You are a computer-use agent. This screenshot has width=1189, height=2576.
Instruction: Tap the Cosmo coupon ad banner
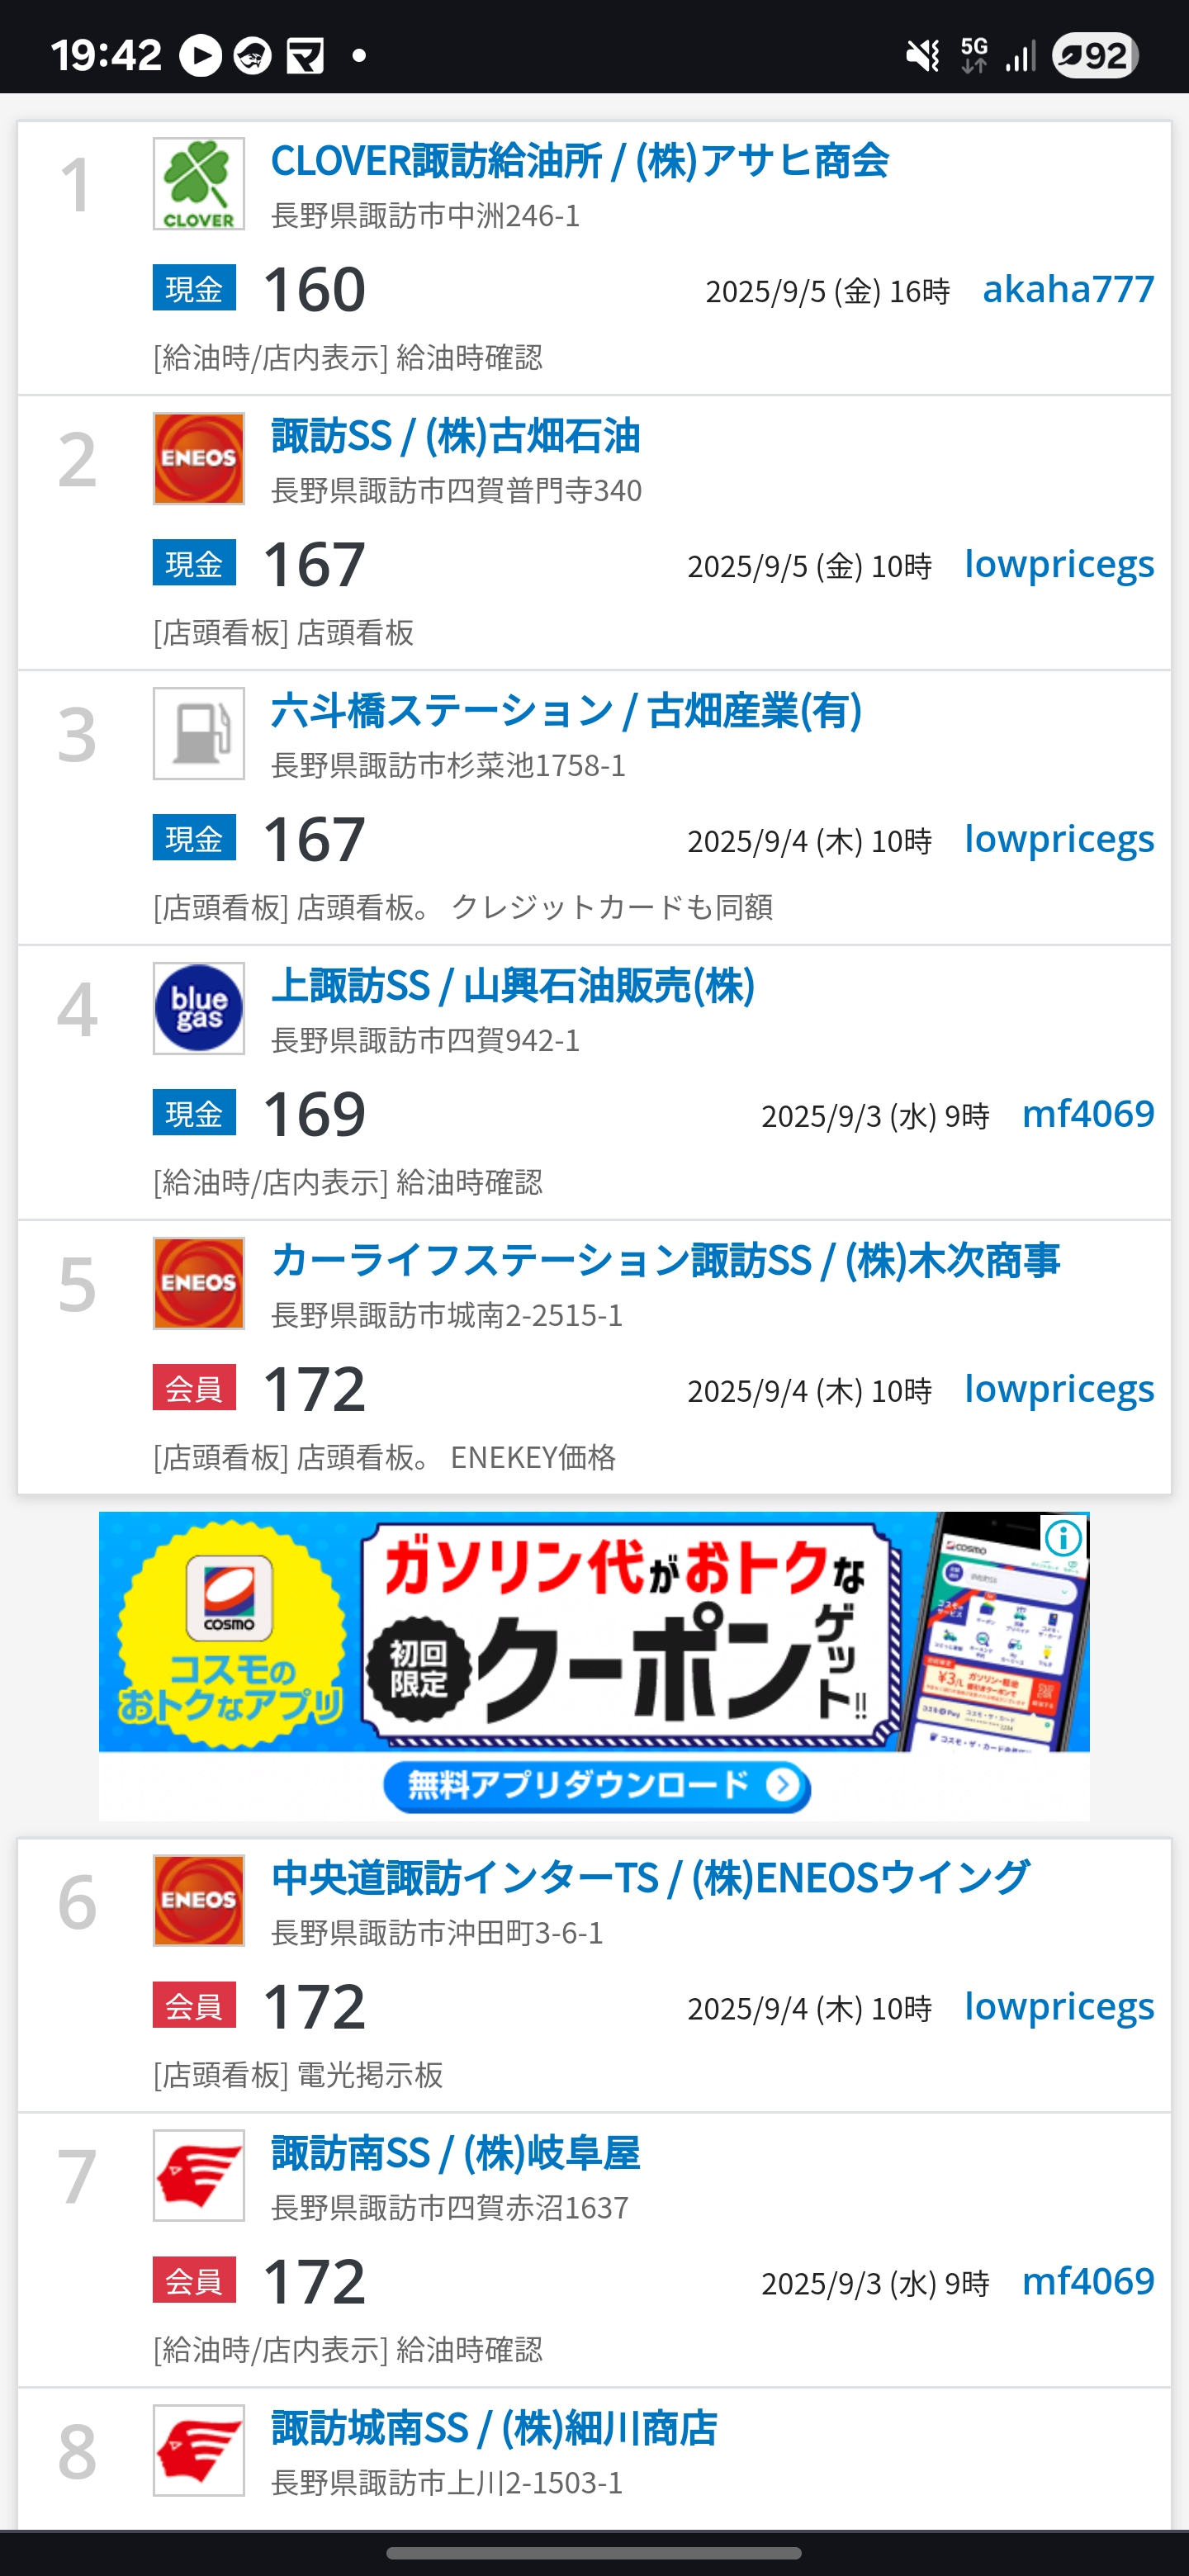pyautogui.click(x=594, y=1665)
